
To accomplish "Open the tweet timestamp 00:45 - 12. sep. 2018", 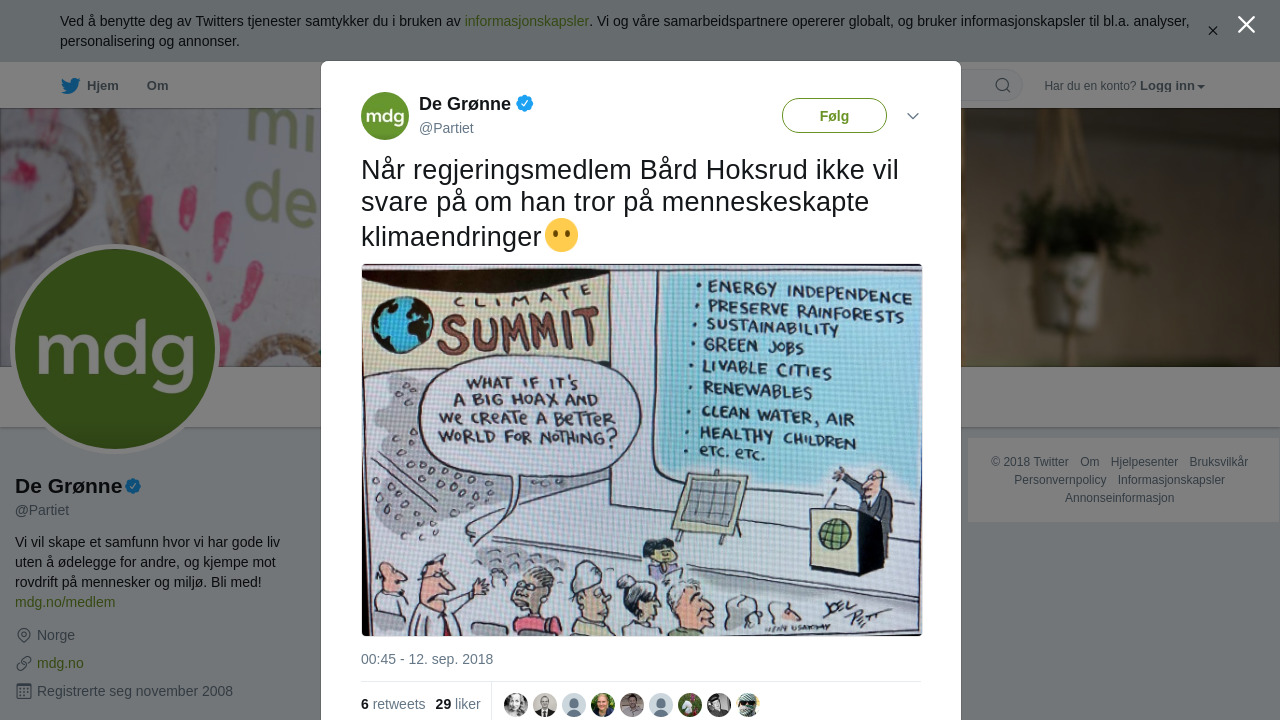I will pyautogui.click(x=427, y=659).
